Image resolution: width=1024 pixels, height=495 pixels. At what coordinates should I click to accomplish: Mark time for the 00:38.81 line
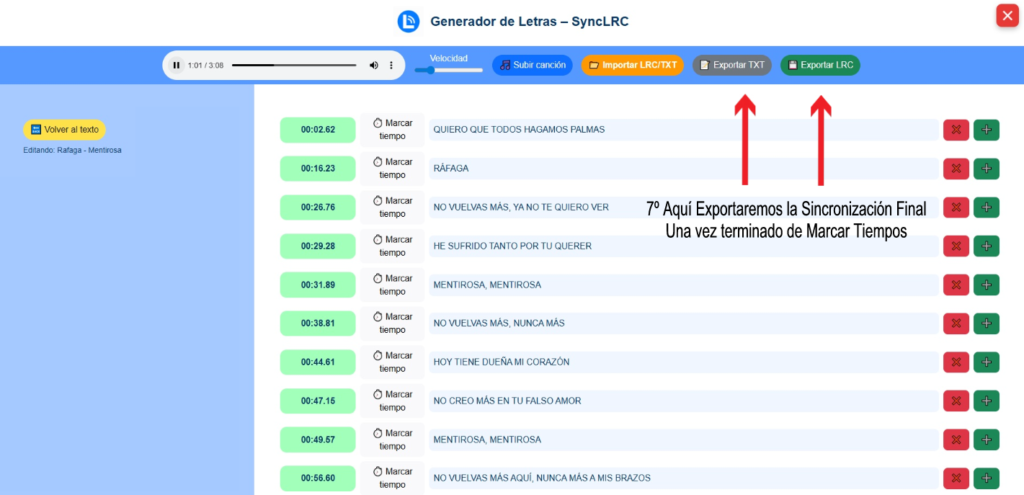point(393,323)
